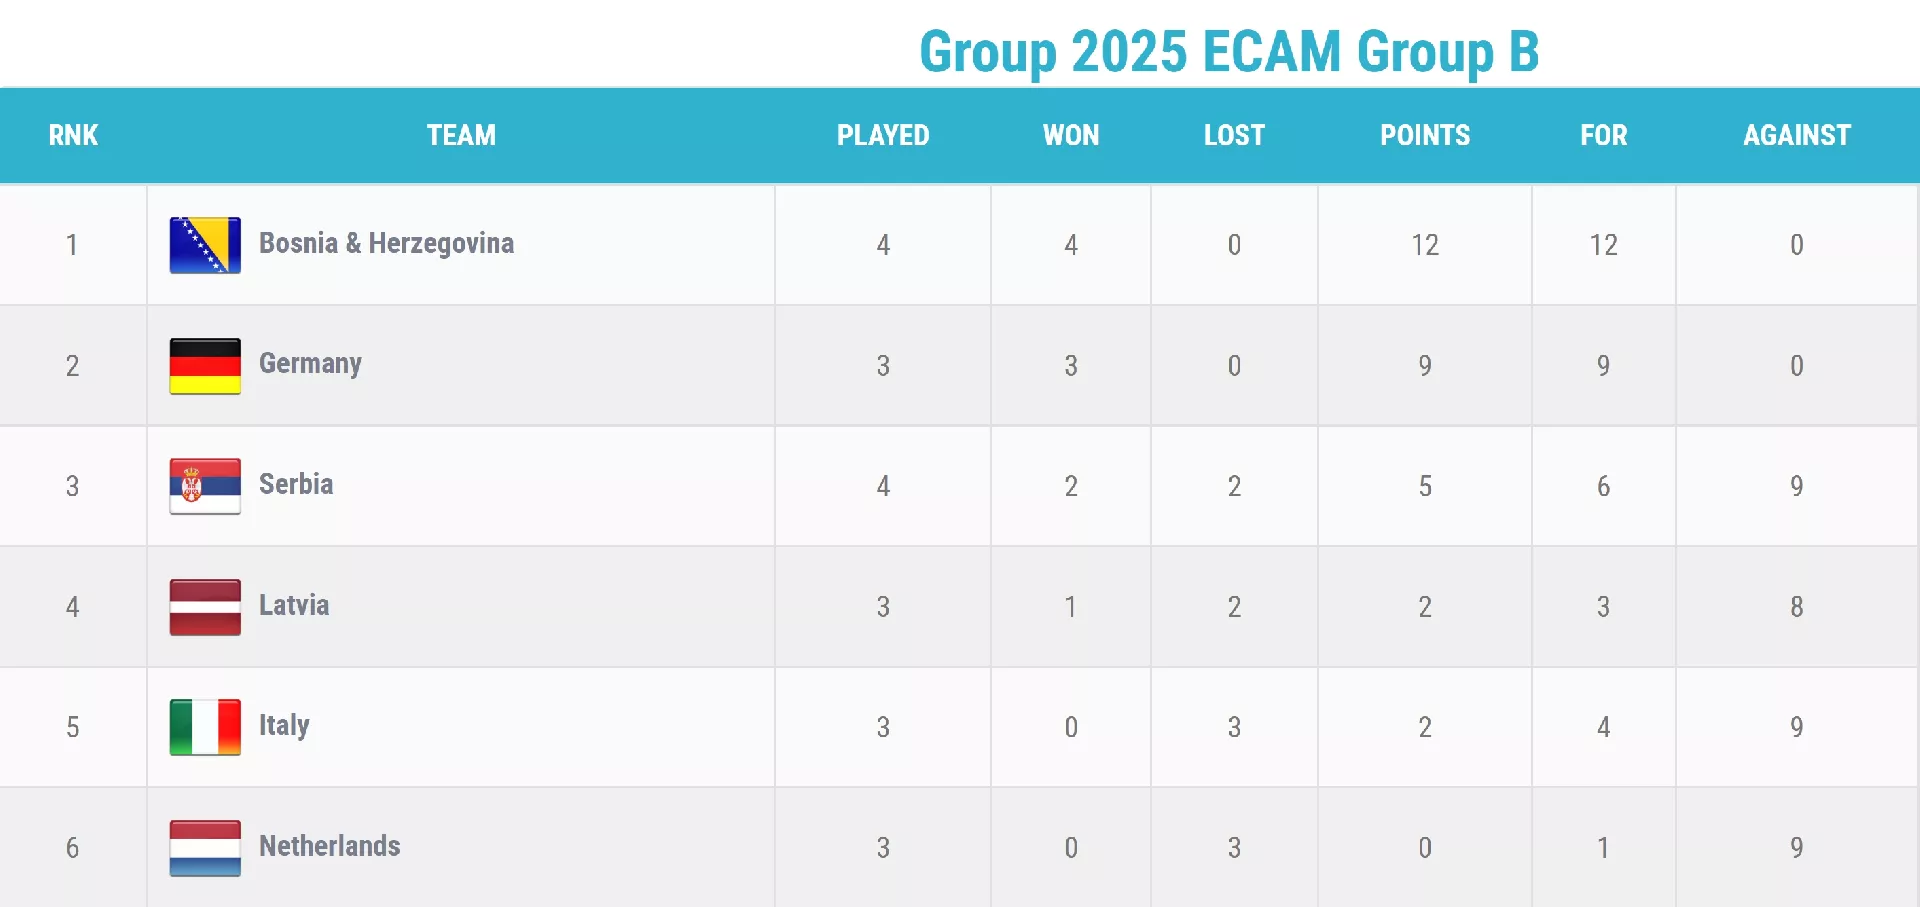This screenshot has width=1920, height=907.
Task: Click the Latvia flag icon
Action: pyautogui.click(x=205, y=607)
